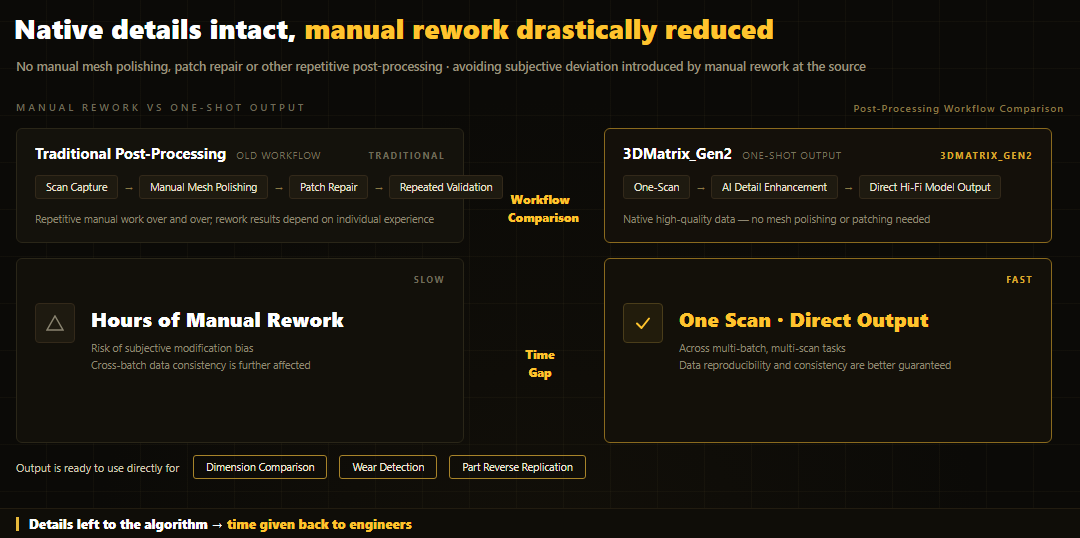Click the Post-Processing Workflow Comparison caption
1080x538 pixels.
pos(958,109)
